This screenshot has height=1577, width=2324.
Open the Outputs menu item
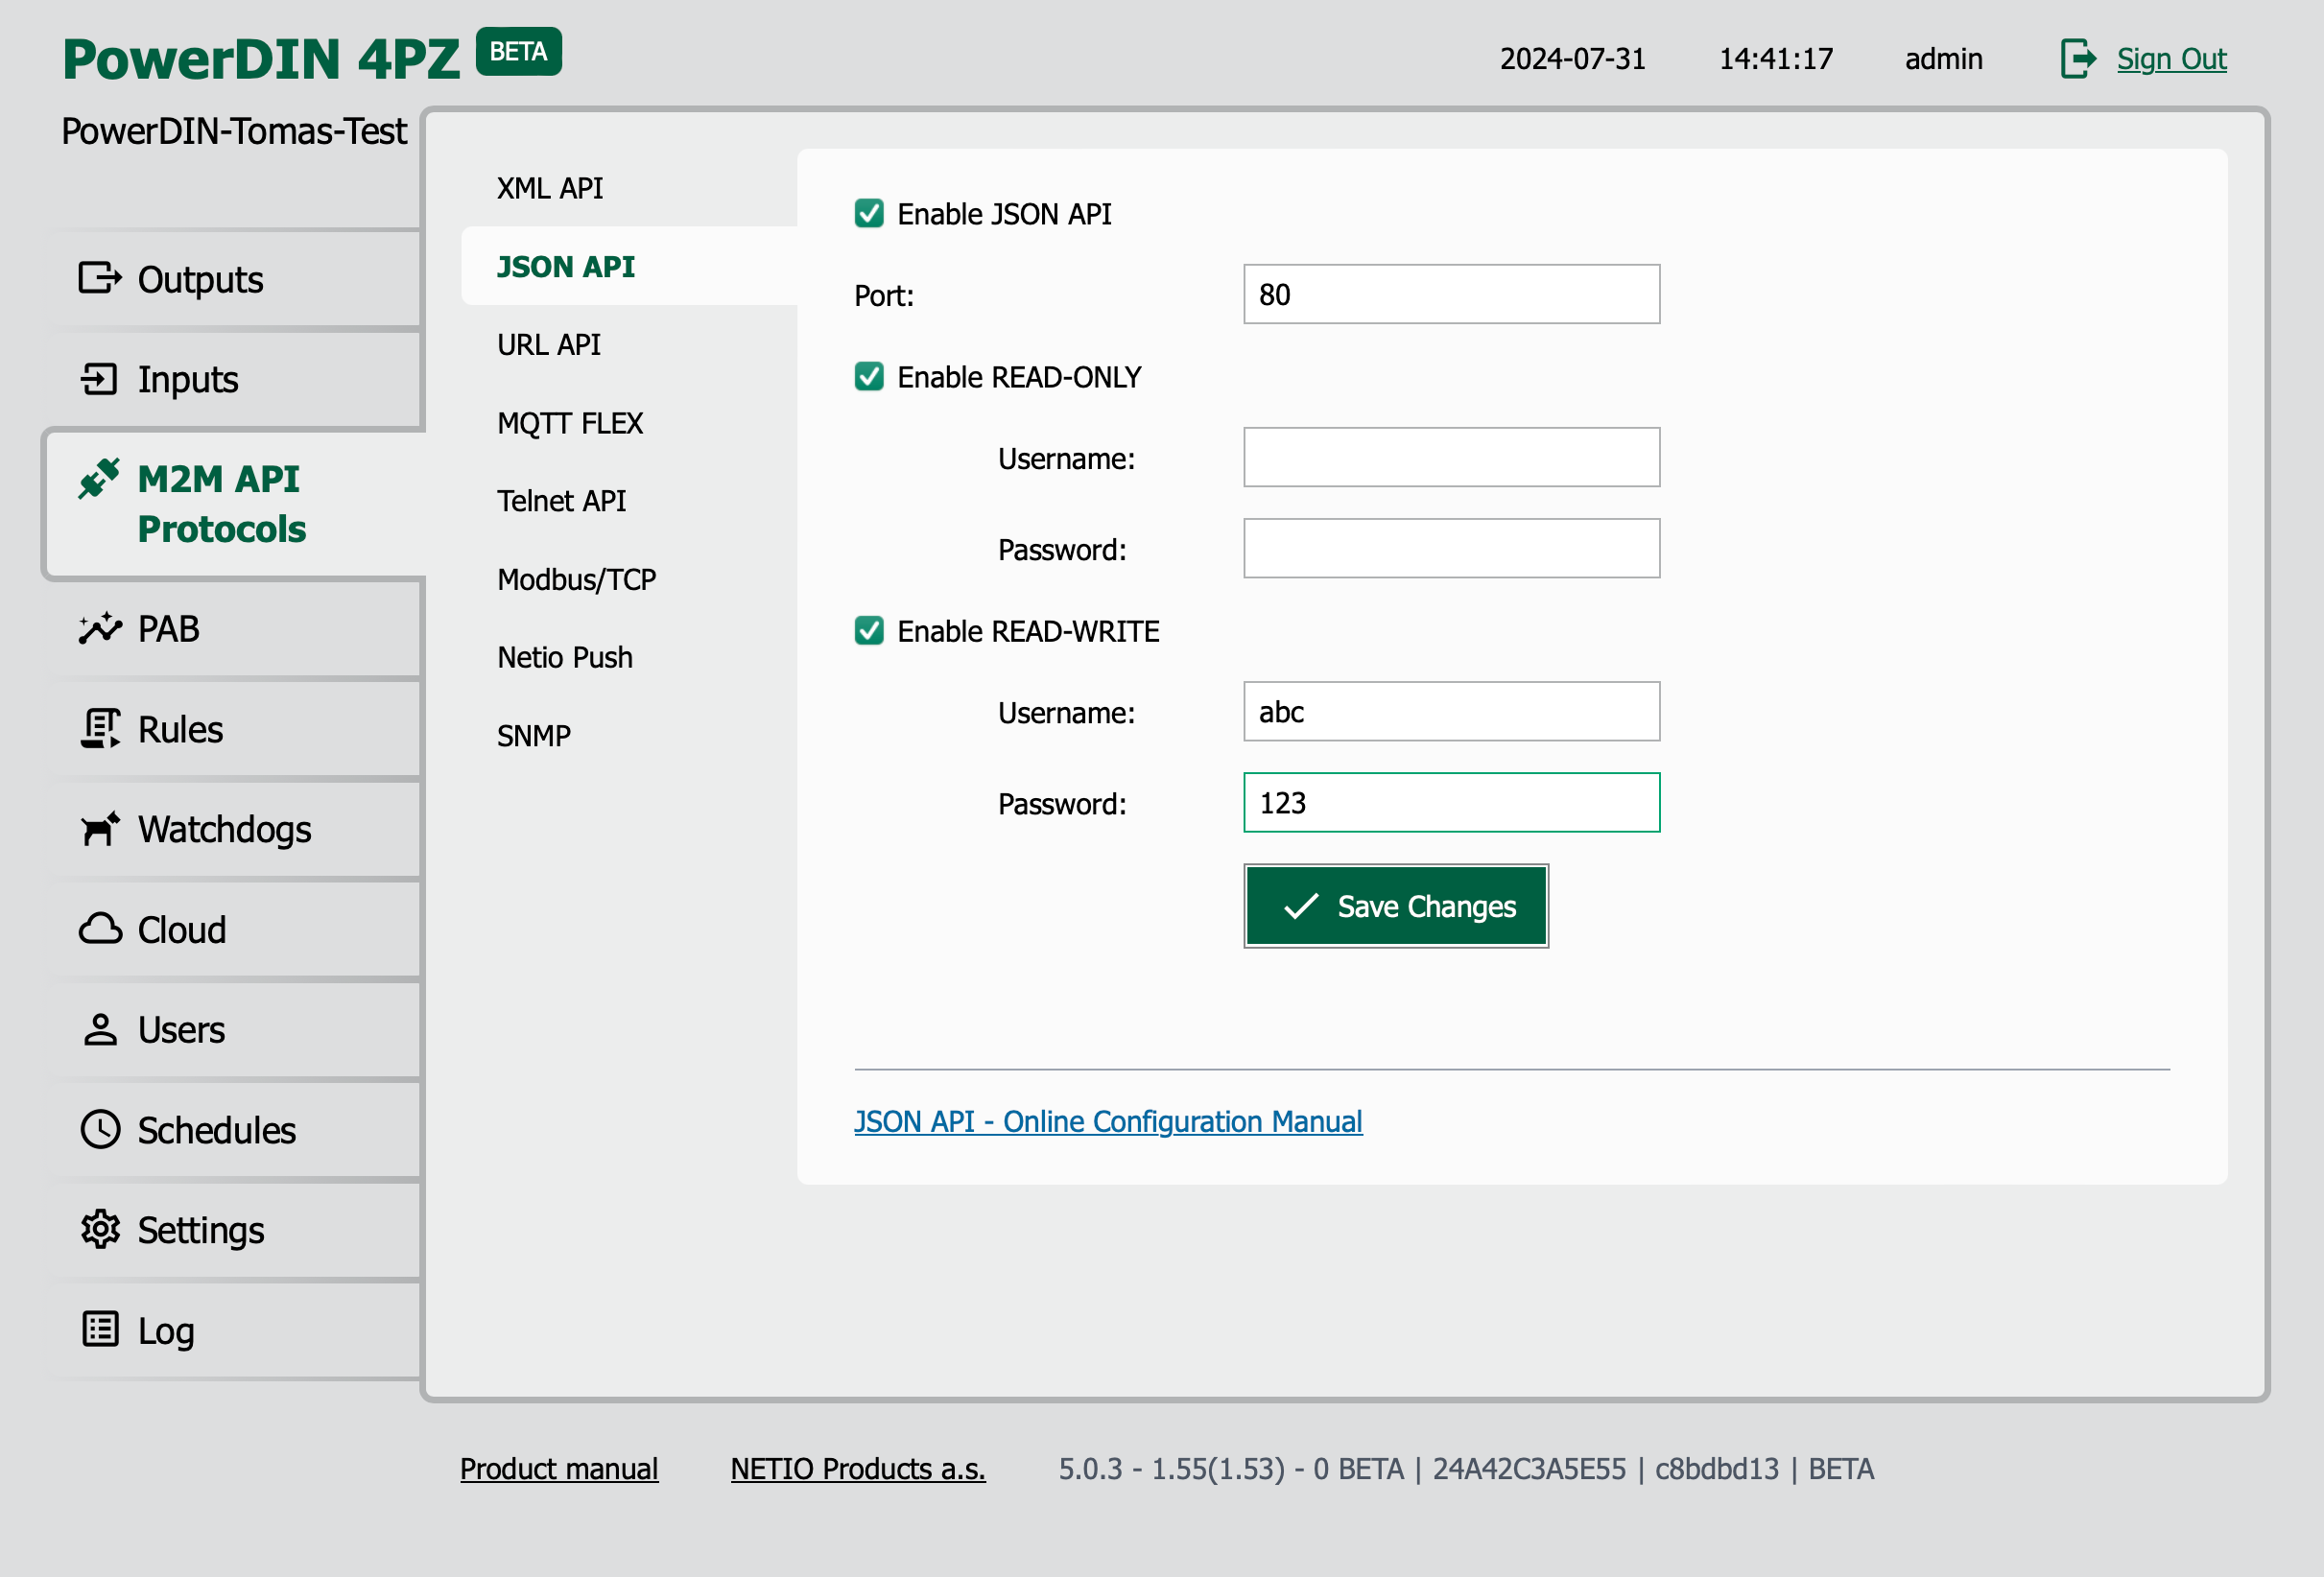(x=234, y=279)
